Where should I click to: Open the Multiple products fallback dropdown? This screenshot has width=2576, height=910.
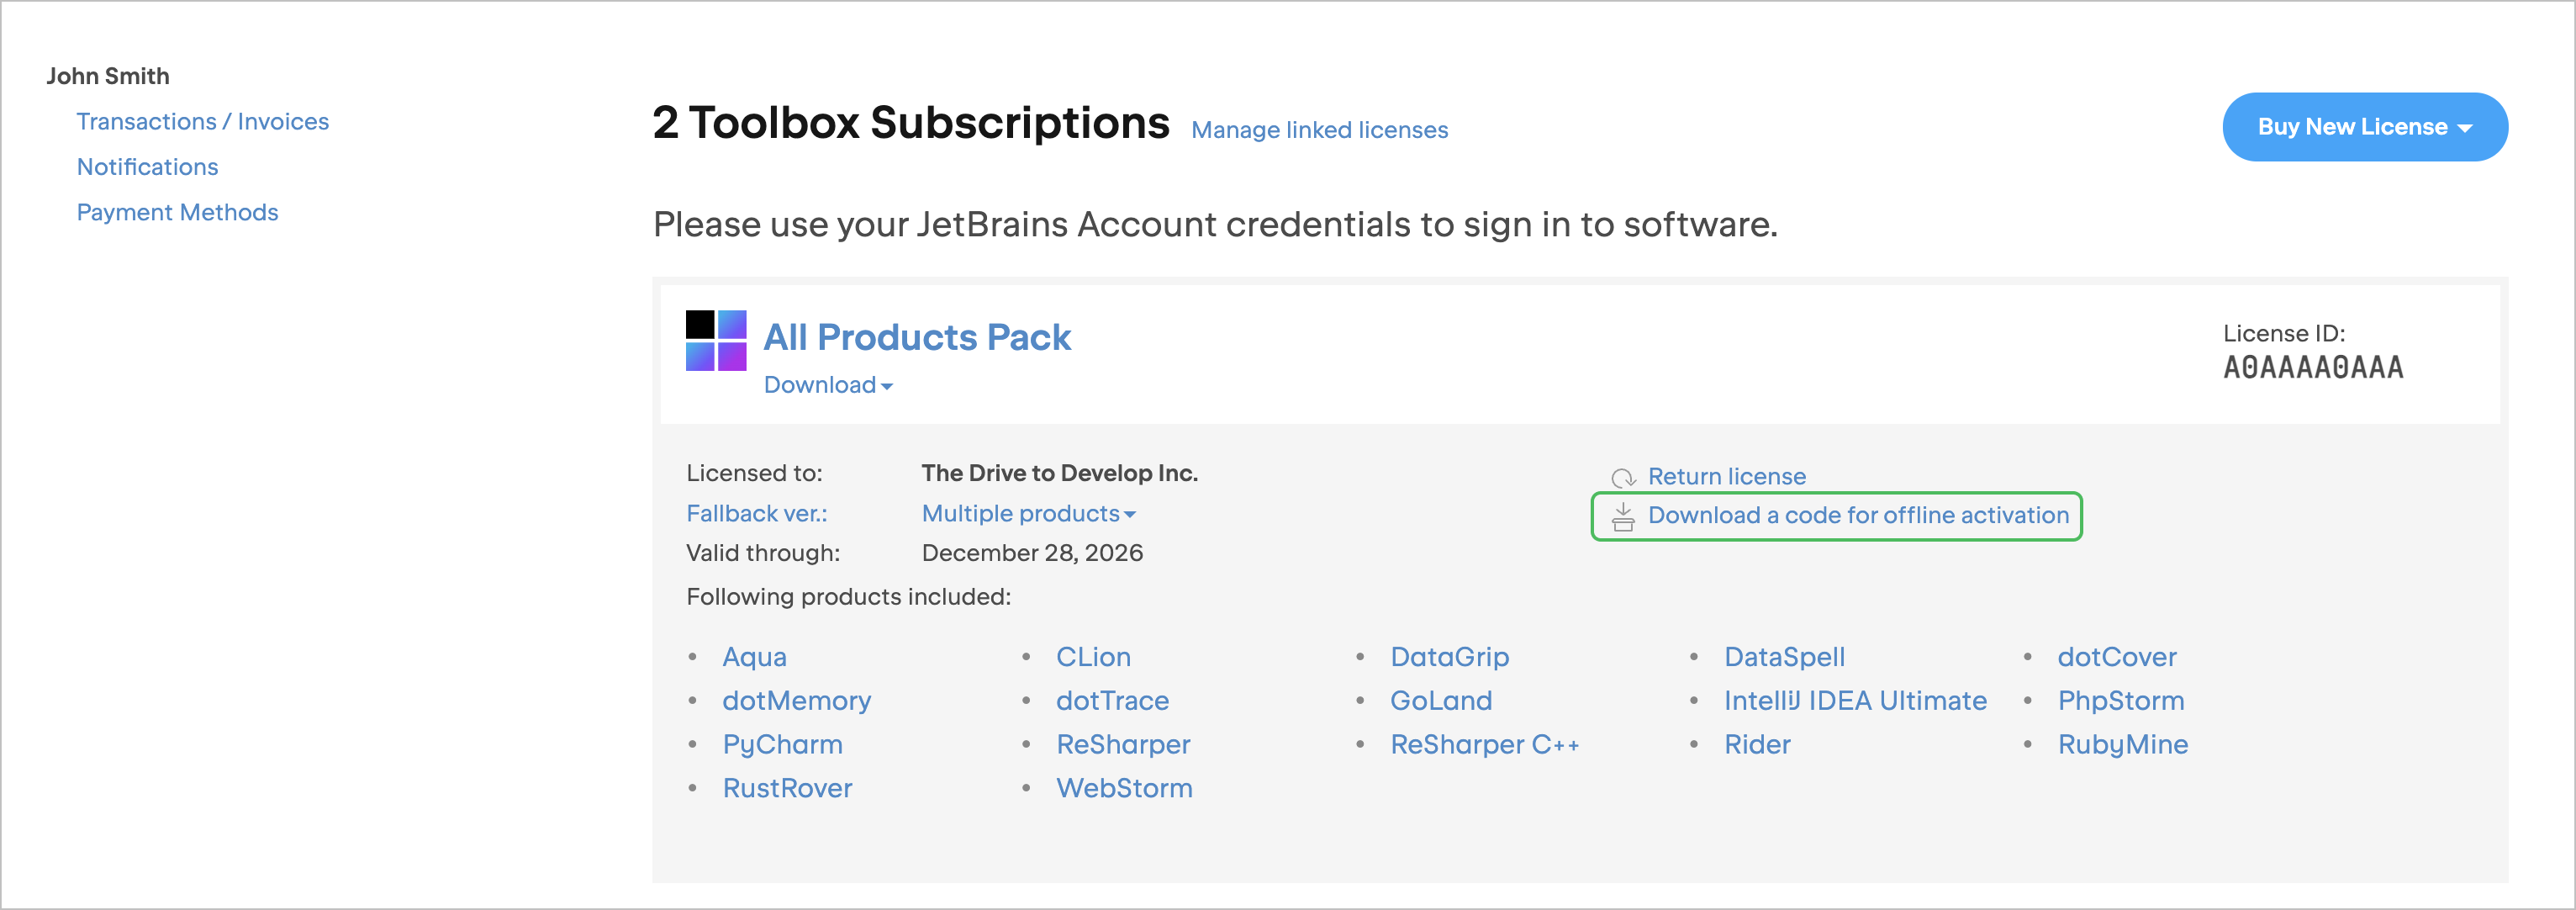click(x=1028, y=514)
